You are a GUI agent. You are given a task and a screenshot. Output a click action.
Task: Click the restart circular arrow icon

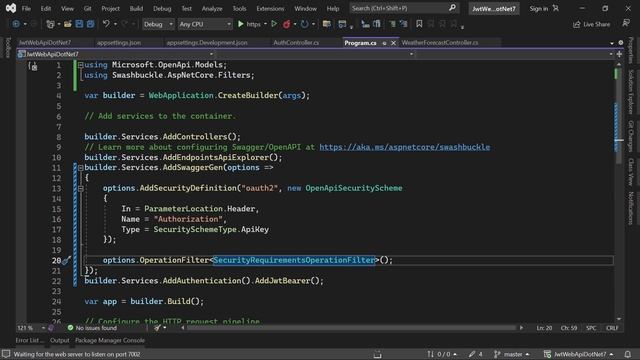(x=304, y=24)
